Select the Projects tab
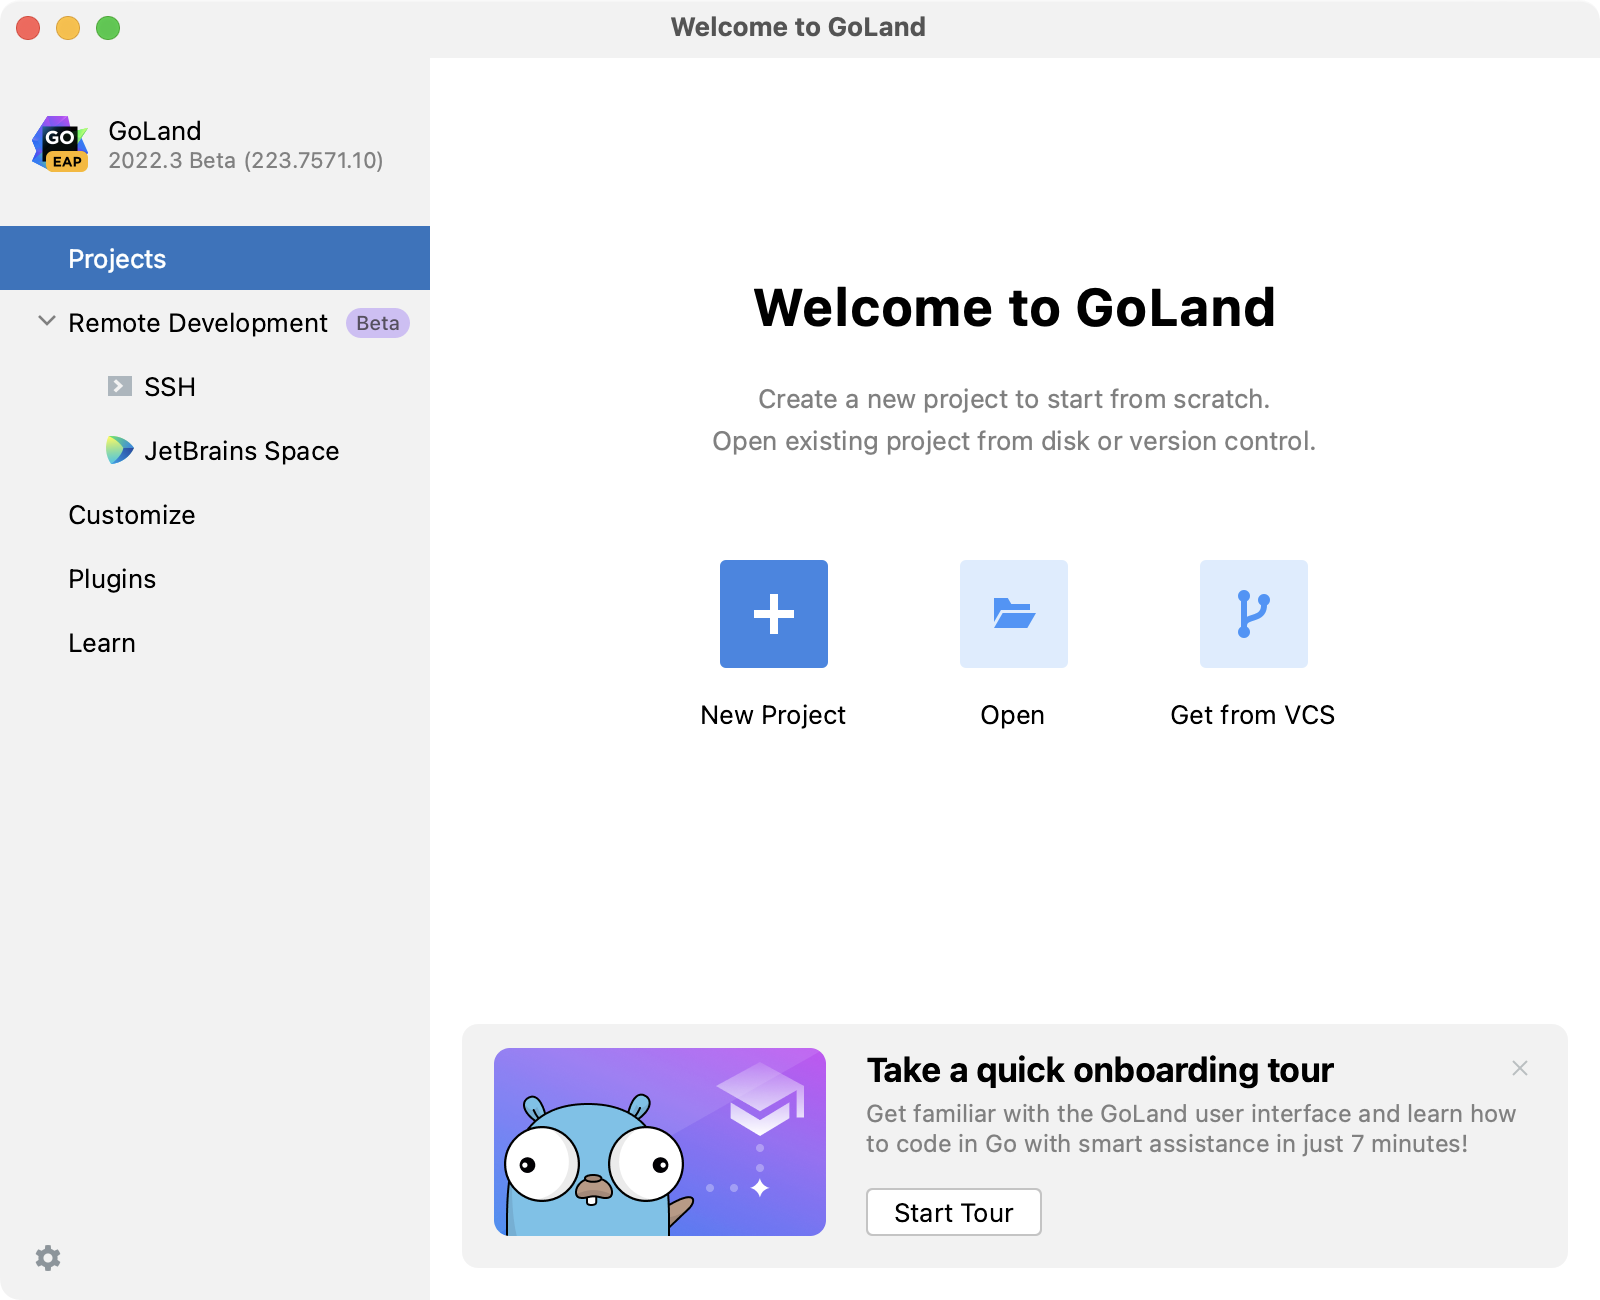Image resolution: width=1600 pixels, height=1300 pixels. pyautogui.click(x=215, y=258)
